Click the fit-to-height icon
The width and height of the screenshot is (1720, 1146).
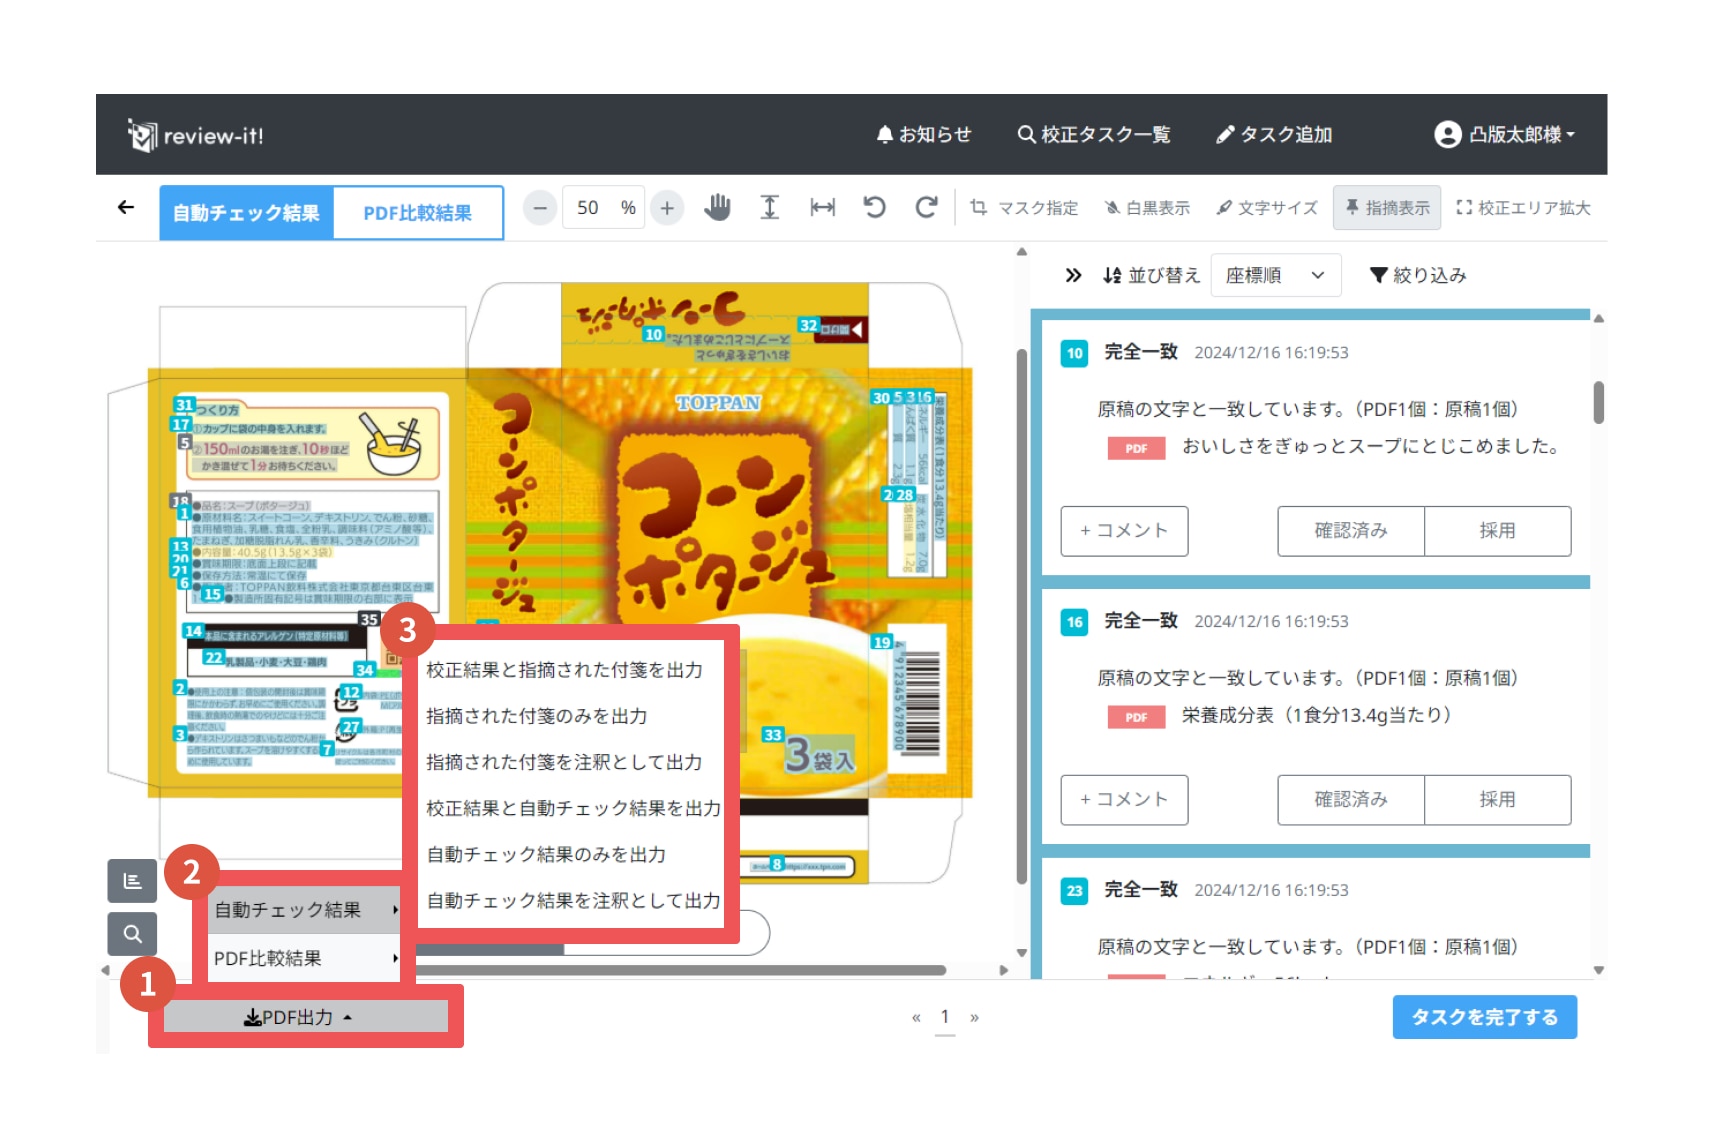point(769,208)
